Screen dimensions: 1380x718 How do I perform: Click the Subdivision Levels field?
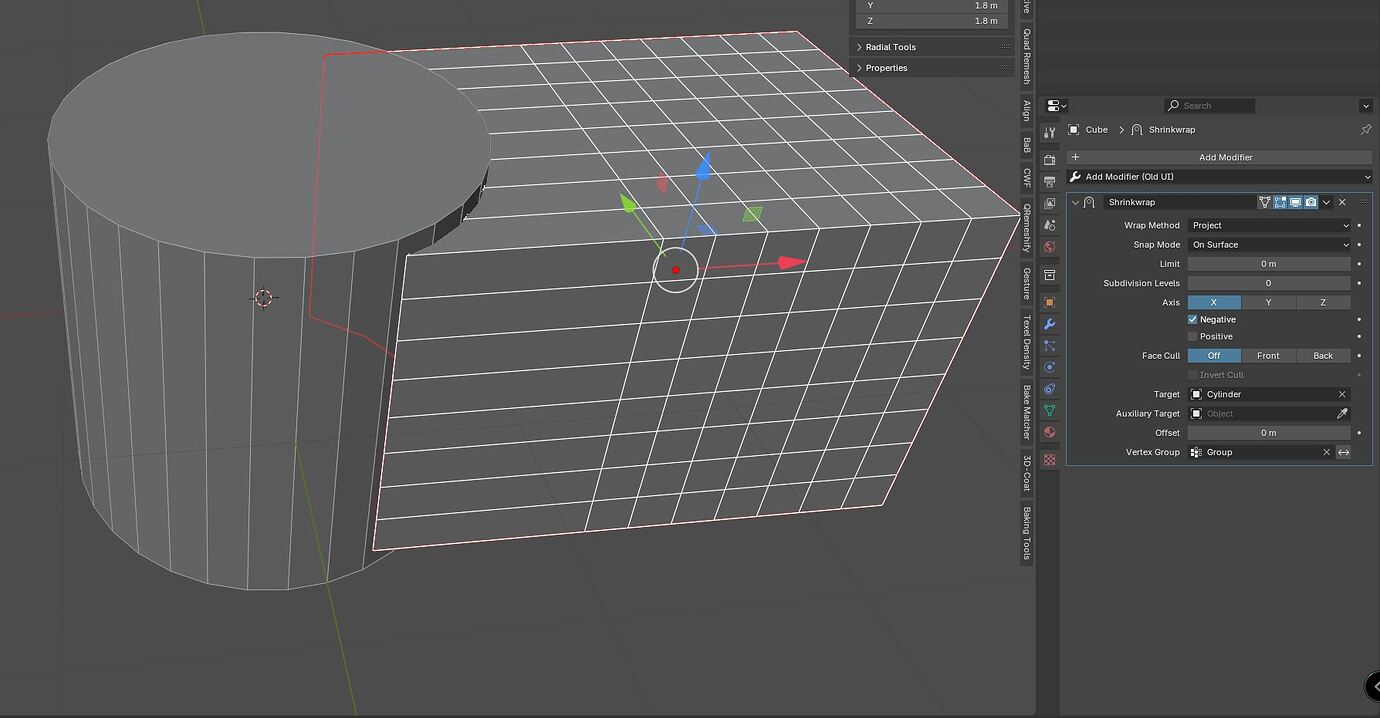[x=1269, y=283]
